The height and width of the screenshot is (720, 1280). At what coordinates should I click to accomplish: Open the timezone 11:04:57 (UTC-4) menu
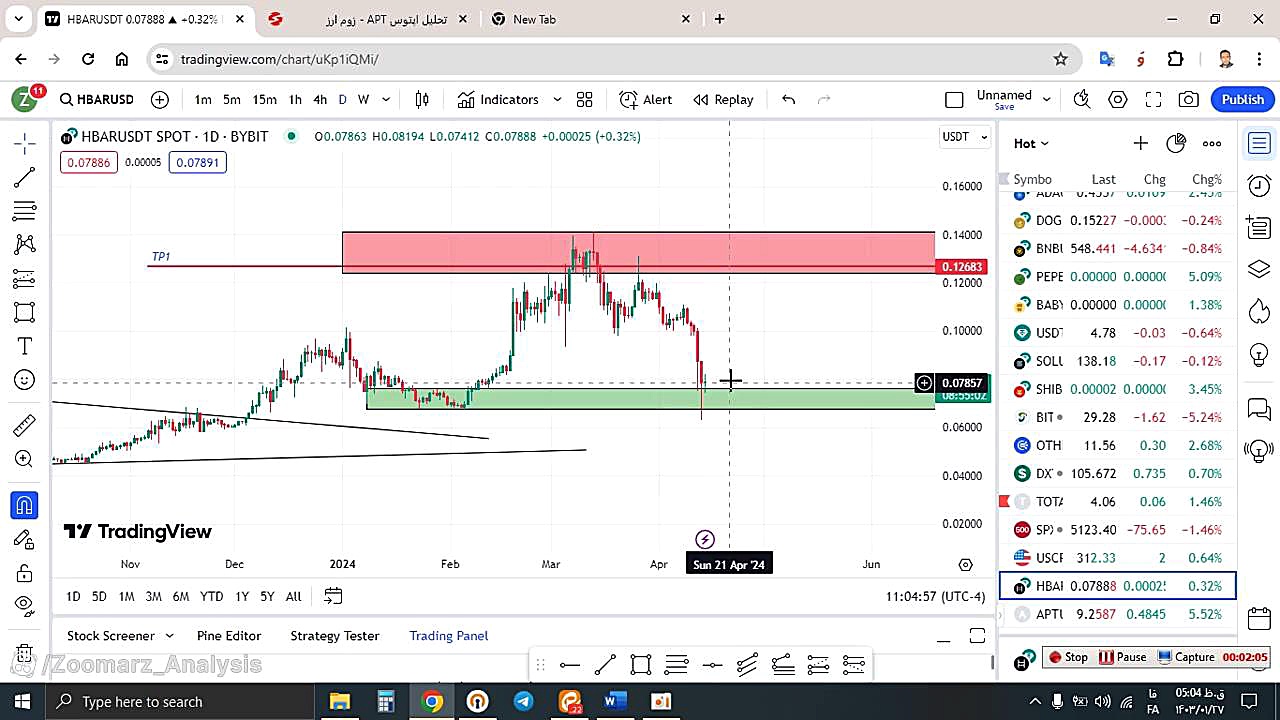click(x=935, y=596)
